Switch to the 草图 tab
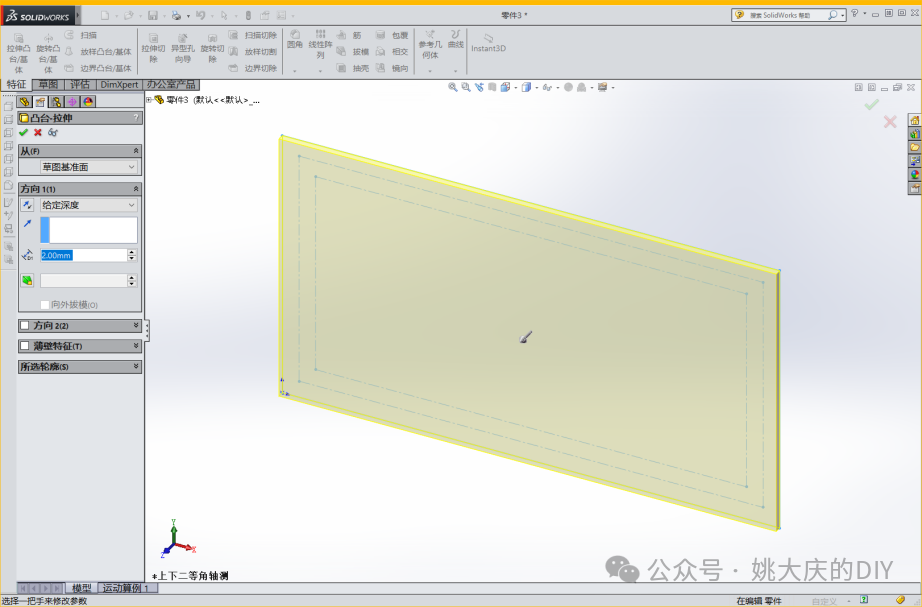Viewport: 922px width, 607px height. point(48,85)
